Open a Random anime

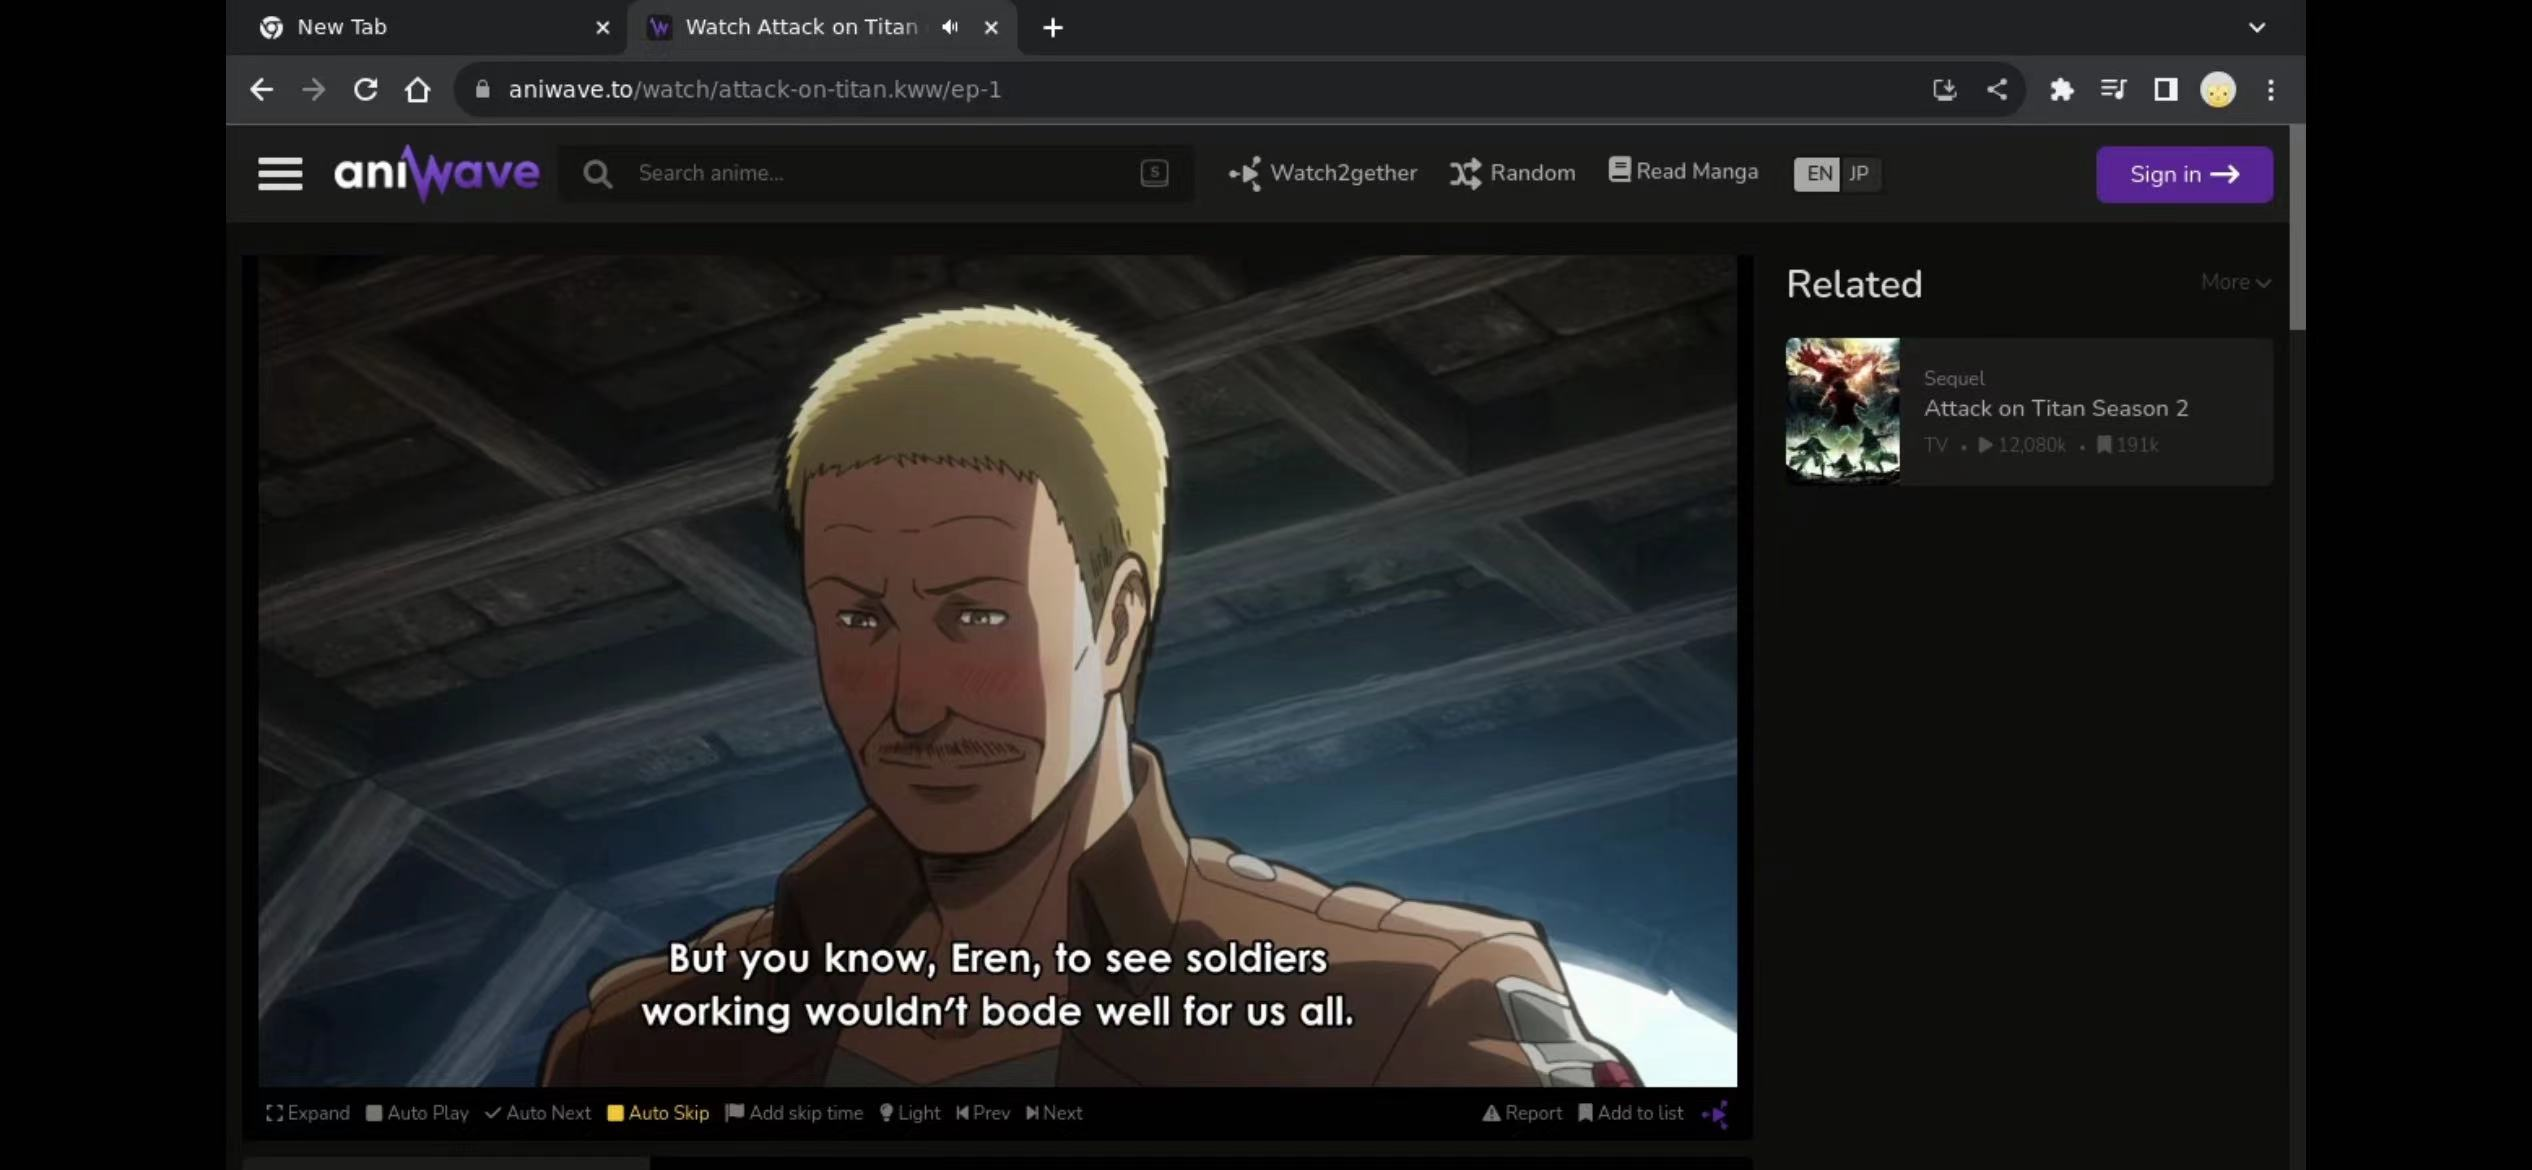click(1513, 173)
